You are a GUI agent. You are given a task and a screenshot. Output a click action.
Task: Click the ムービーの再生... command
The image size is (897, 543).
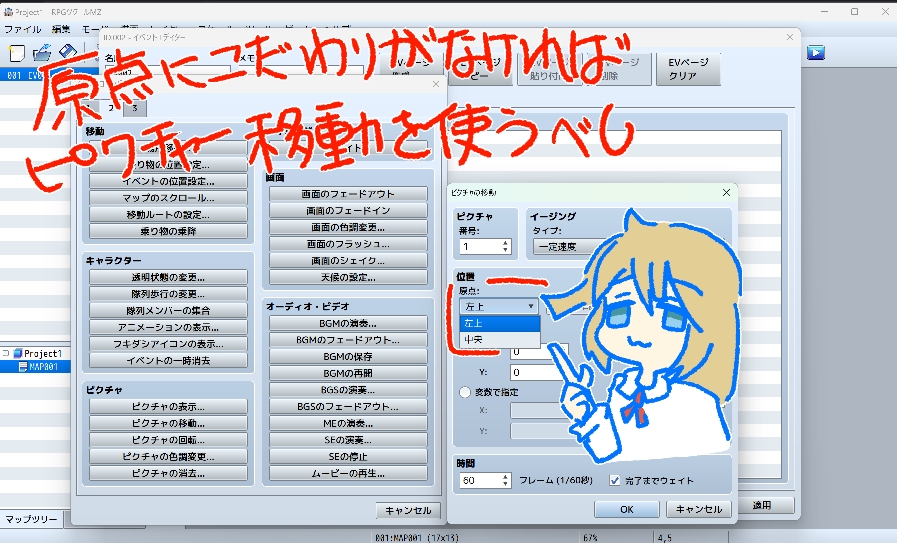(x=348, y=473)
